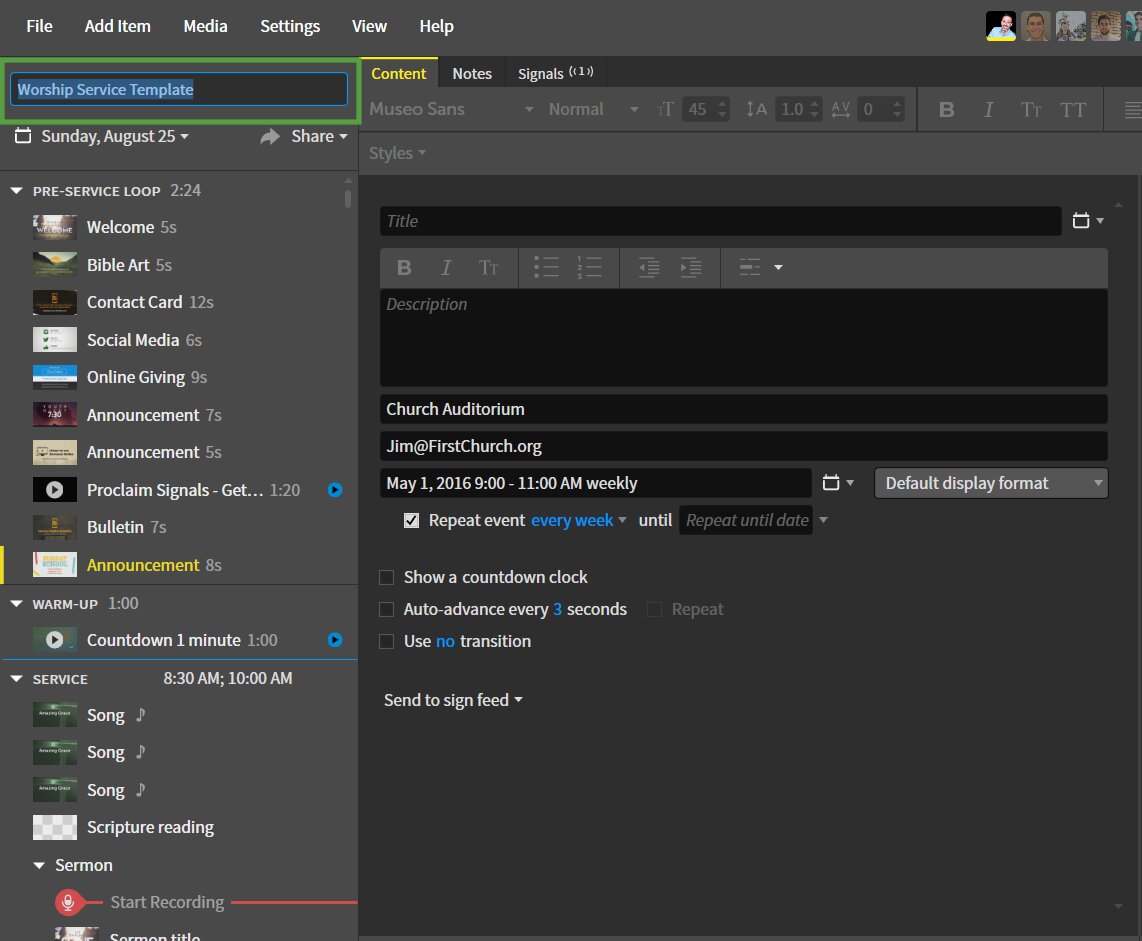Click the calendar icon next to Sunday, August 25
The width and height of the screenshot is (1142, 941).
[23, 136]
